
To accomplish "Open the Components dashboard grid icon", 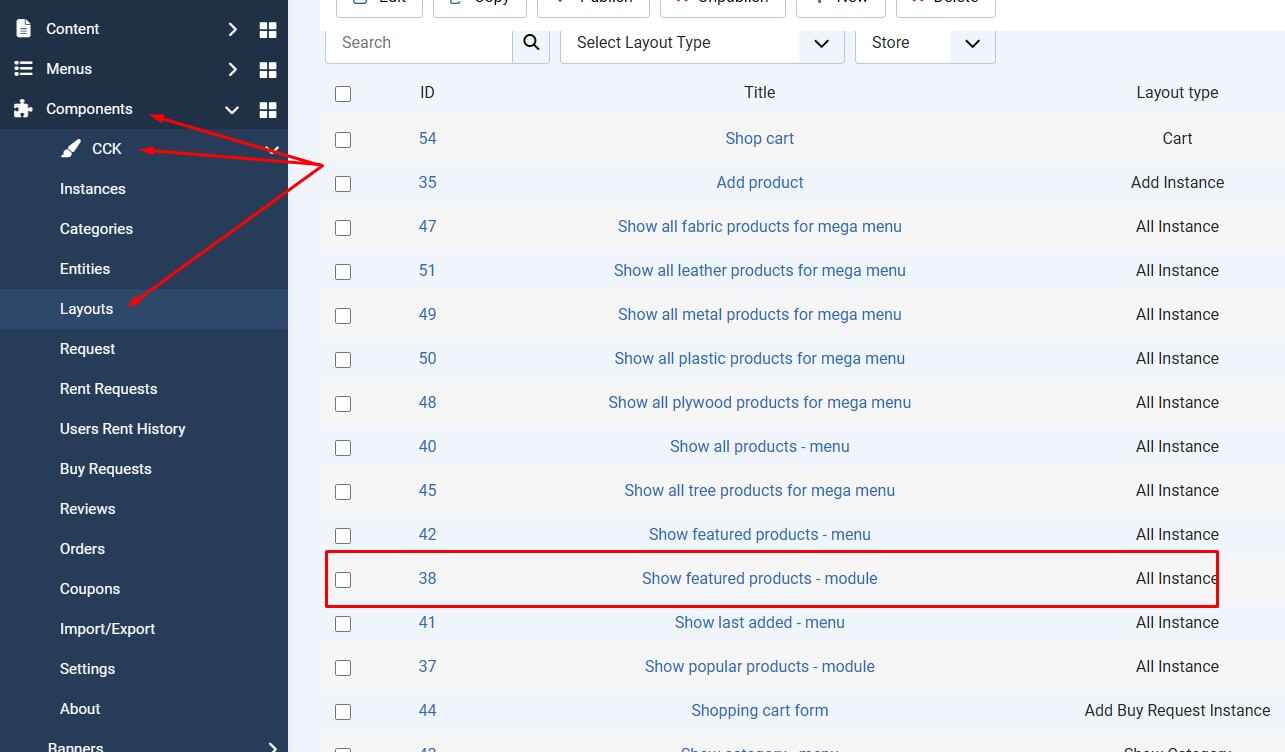I will [x=268, y=110].
